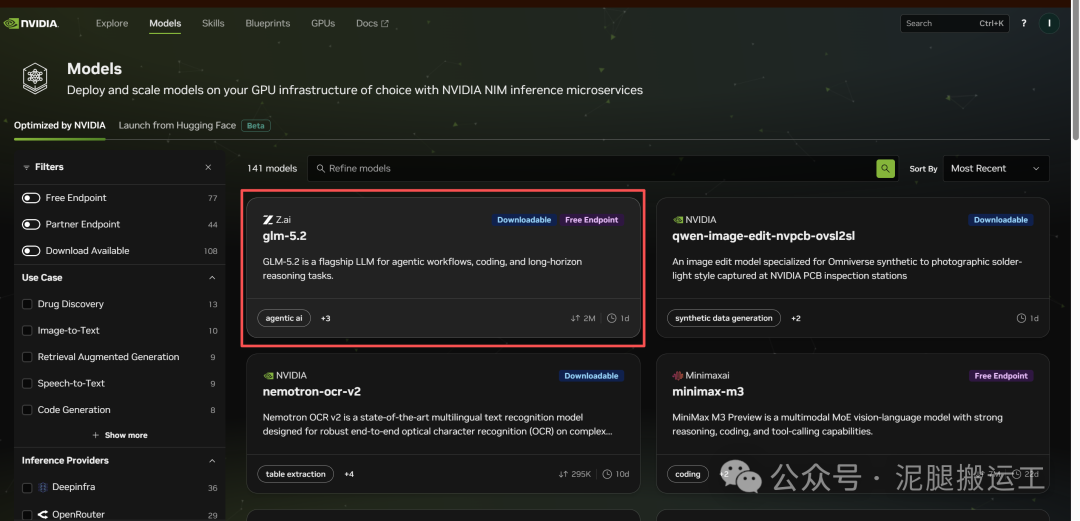Show more use case filters

click(120, 436)
